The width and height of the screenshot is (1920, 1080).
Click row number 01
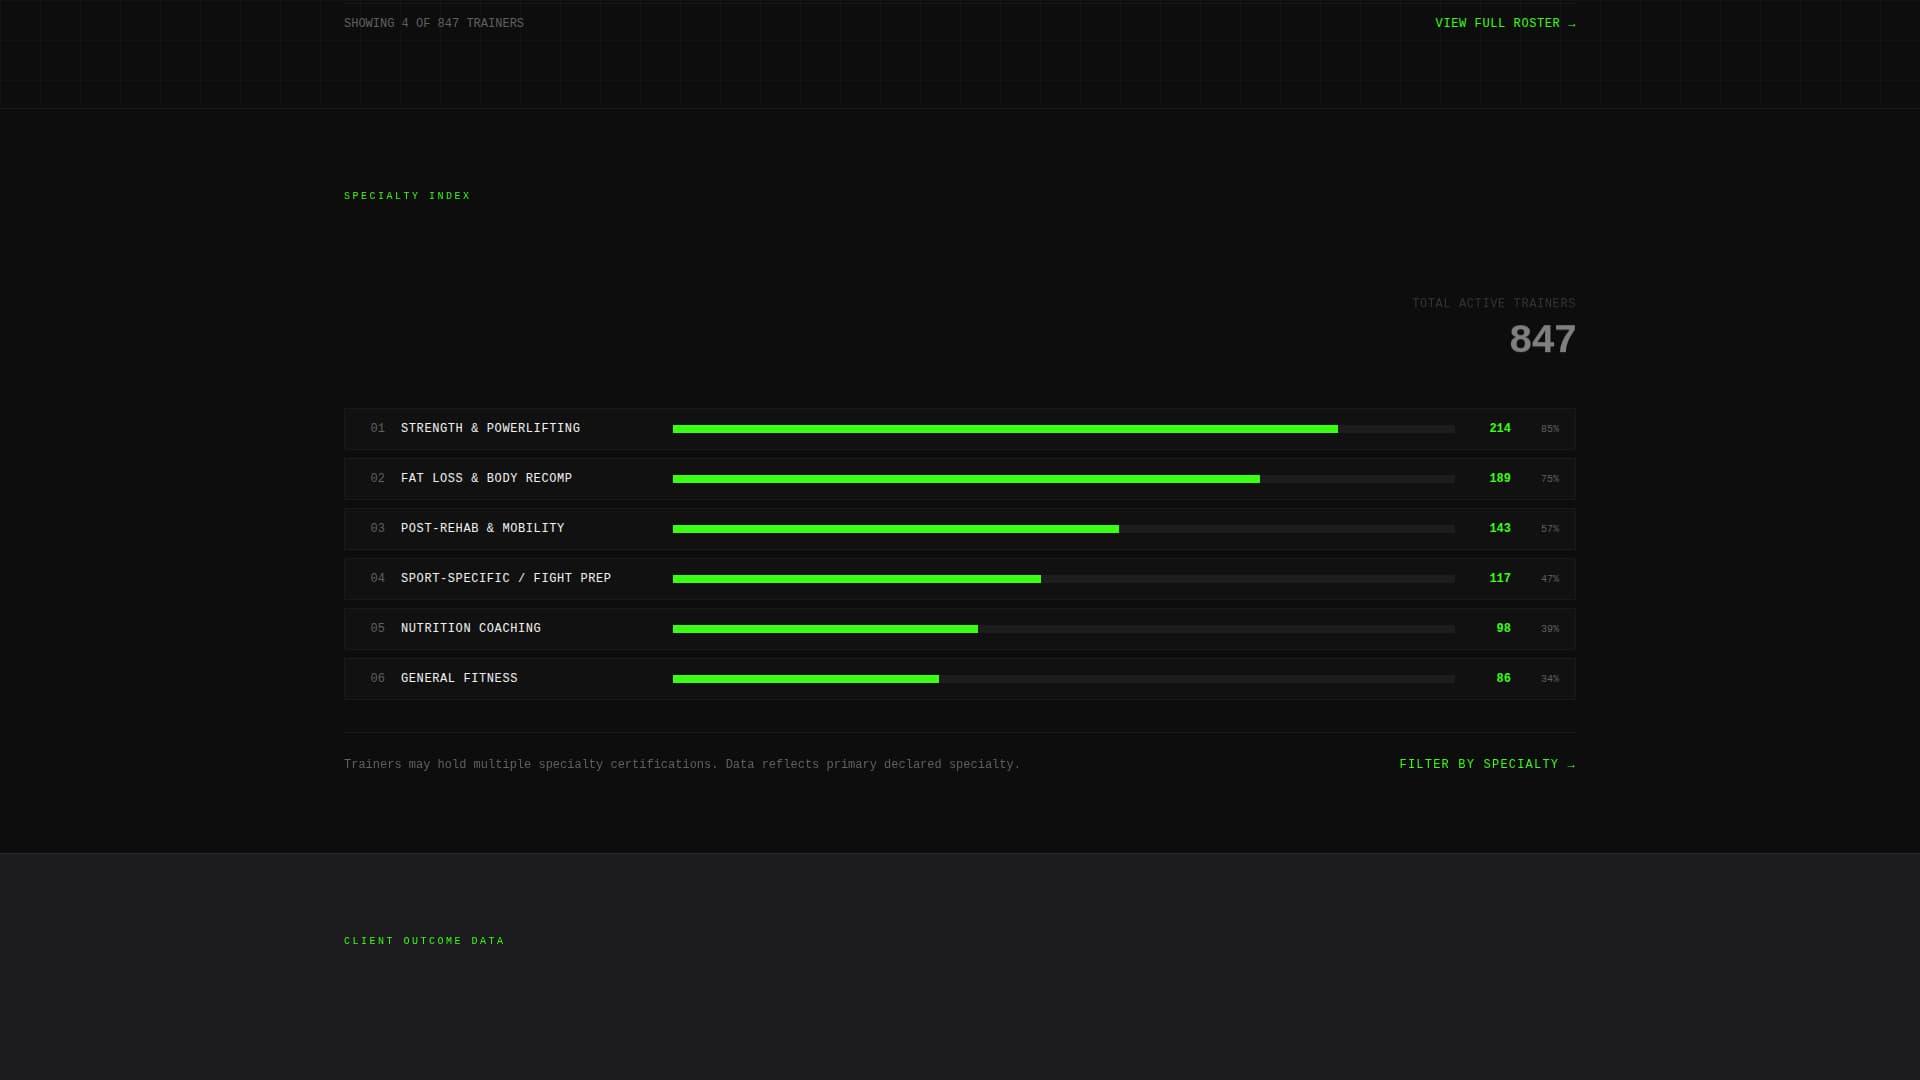(377, 428)
